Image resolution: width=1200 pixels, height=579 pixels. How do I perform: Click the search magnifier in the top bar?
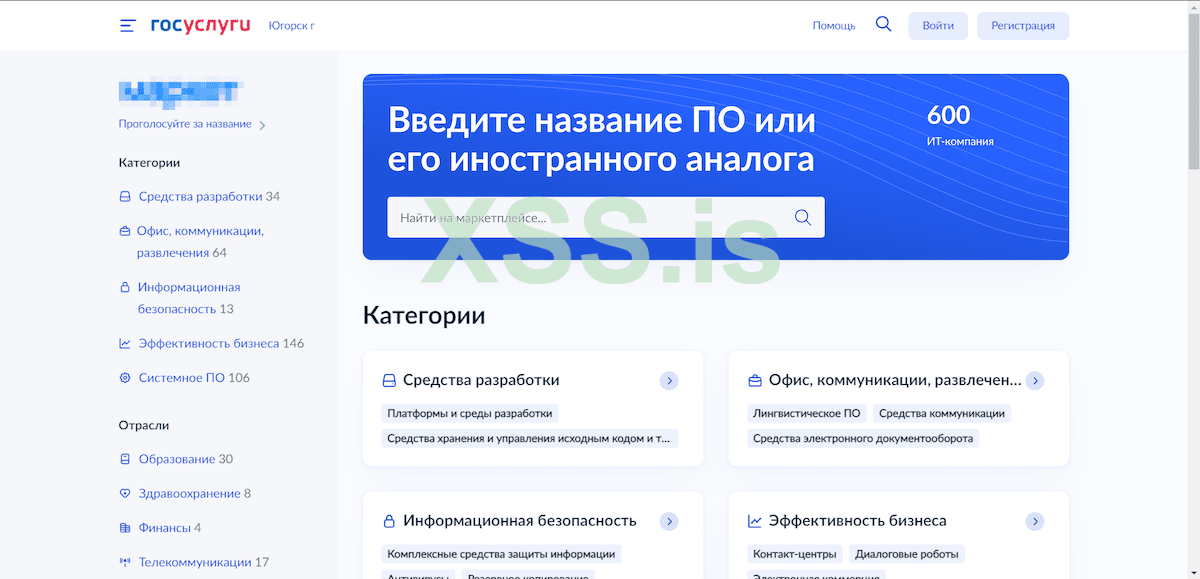883,24
